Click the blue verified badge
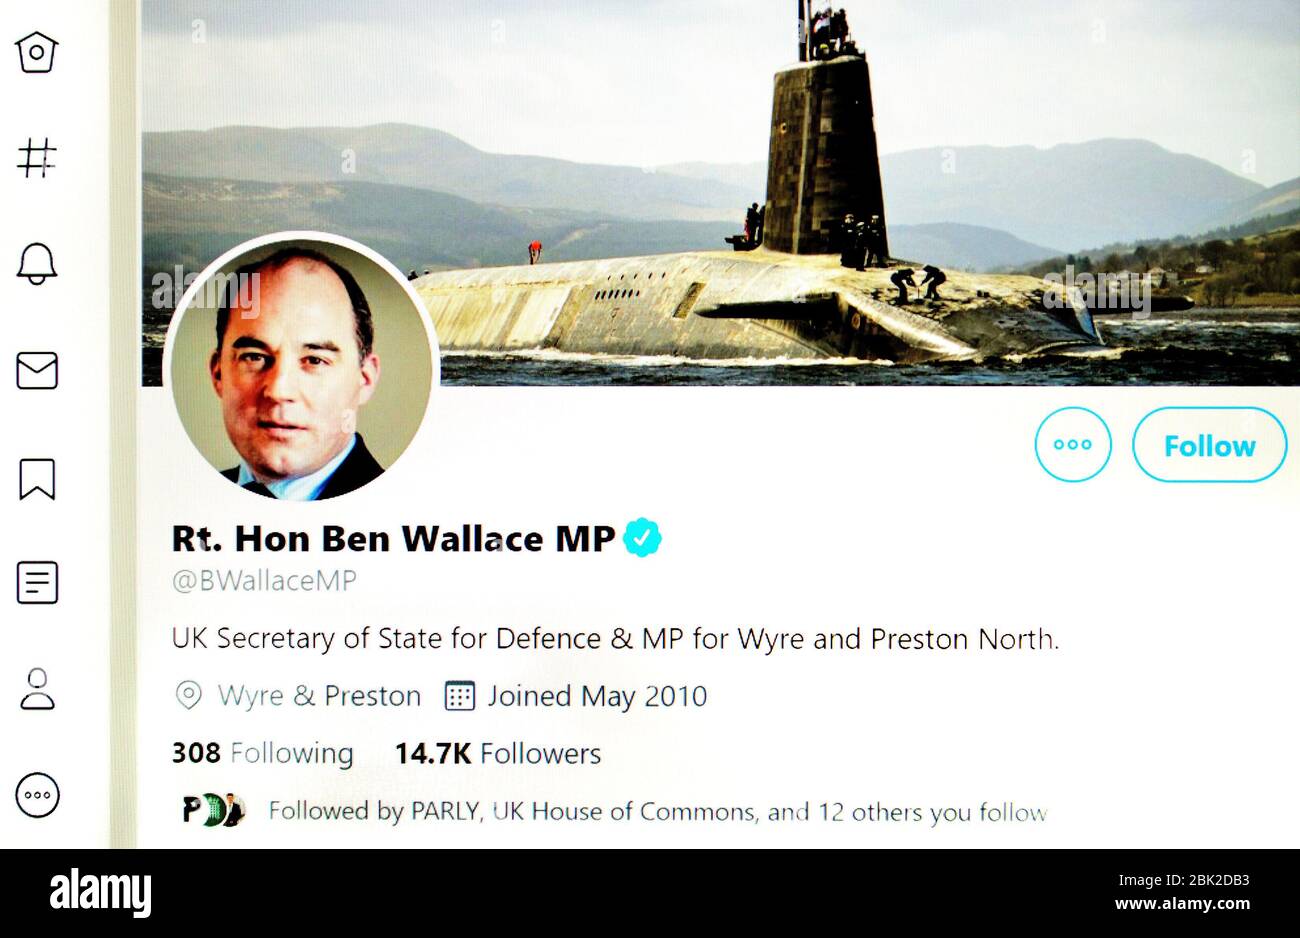Image resolution: width=1300 pixels, height=938 pixels. 642,538
